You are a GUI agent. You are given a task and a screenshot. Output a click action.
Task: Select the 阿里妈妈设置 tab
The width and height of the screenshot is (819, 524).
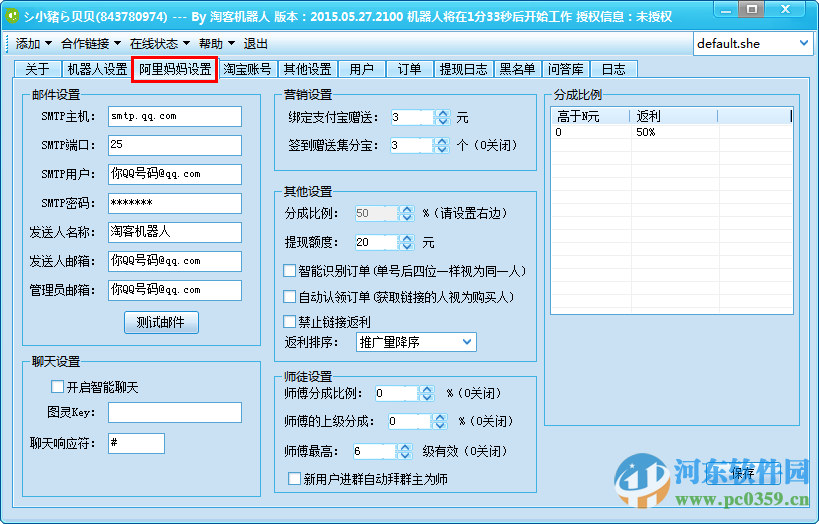tap(175, 69)
